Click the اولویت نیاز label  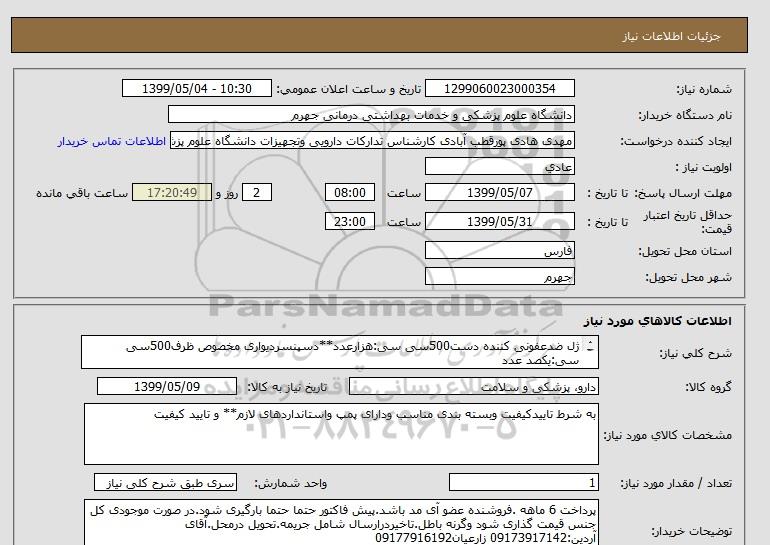point(703,167)
